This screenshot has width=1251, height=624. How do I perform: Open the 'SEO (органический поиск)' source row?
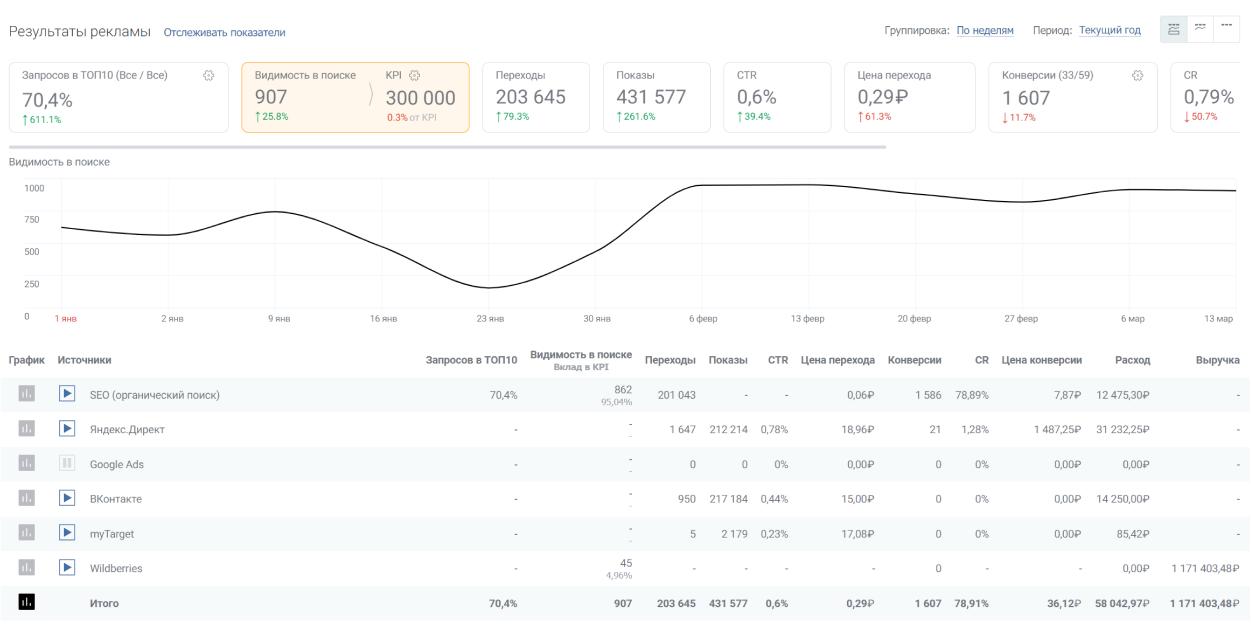pos(155,395)
